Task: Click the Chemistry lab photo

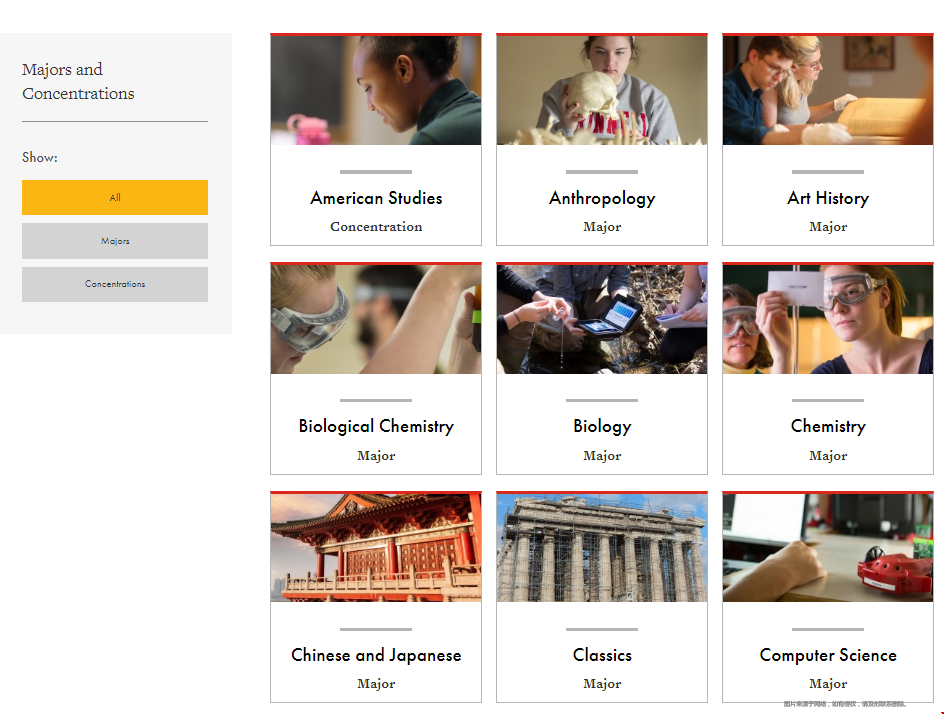Action: (828, 319)
